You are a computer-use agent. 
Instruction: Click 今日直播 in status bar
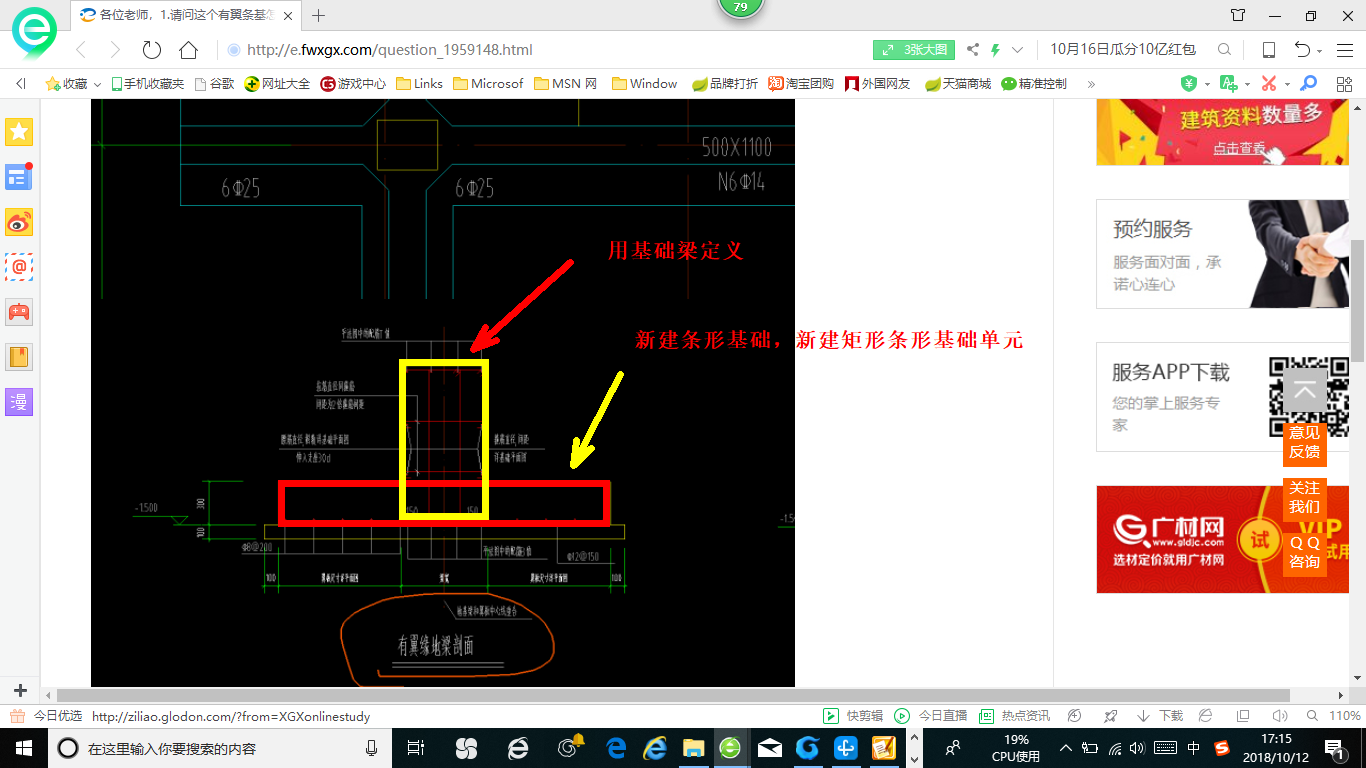[x=931, y=716]
